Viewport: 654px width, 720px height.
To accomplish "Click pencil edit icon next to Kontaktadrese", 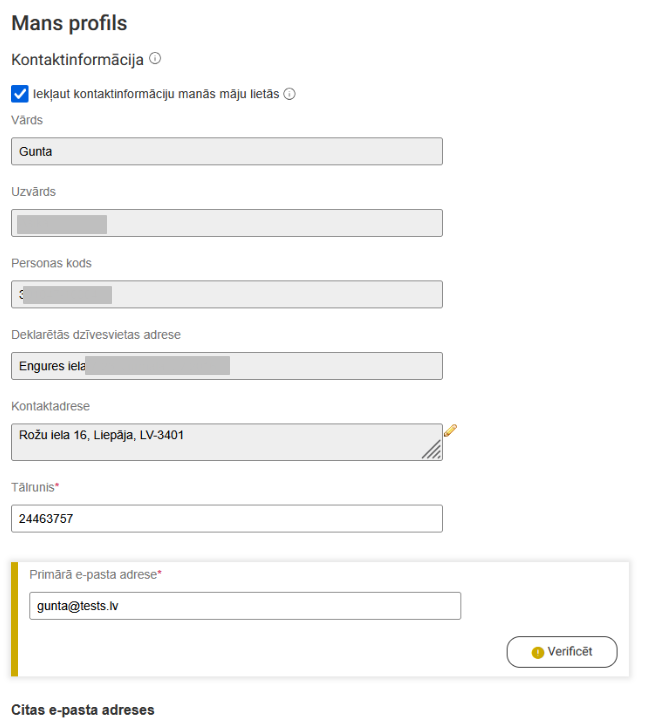I will 450,430.
